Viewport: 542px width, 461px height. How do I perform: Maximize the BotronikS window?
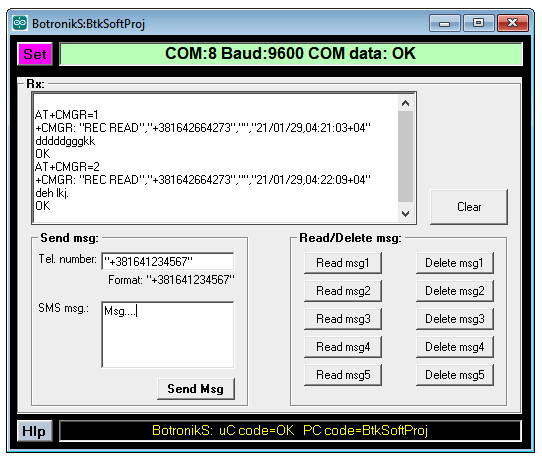(x=478, y=23)
